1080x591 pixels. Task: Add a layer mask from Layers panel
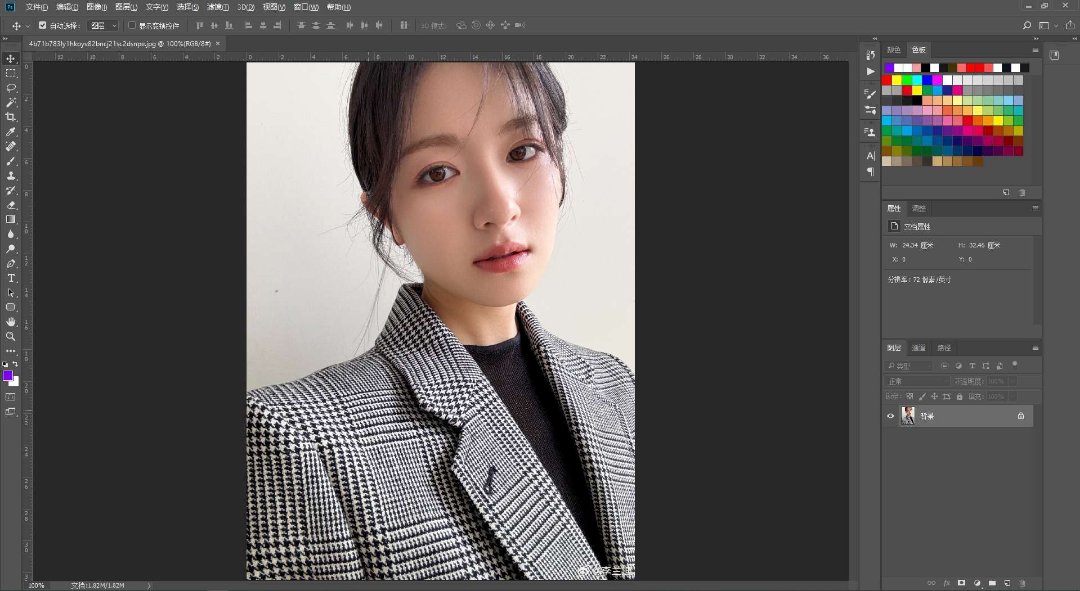click(961, 583)
